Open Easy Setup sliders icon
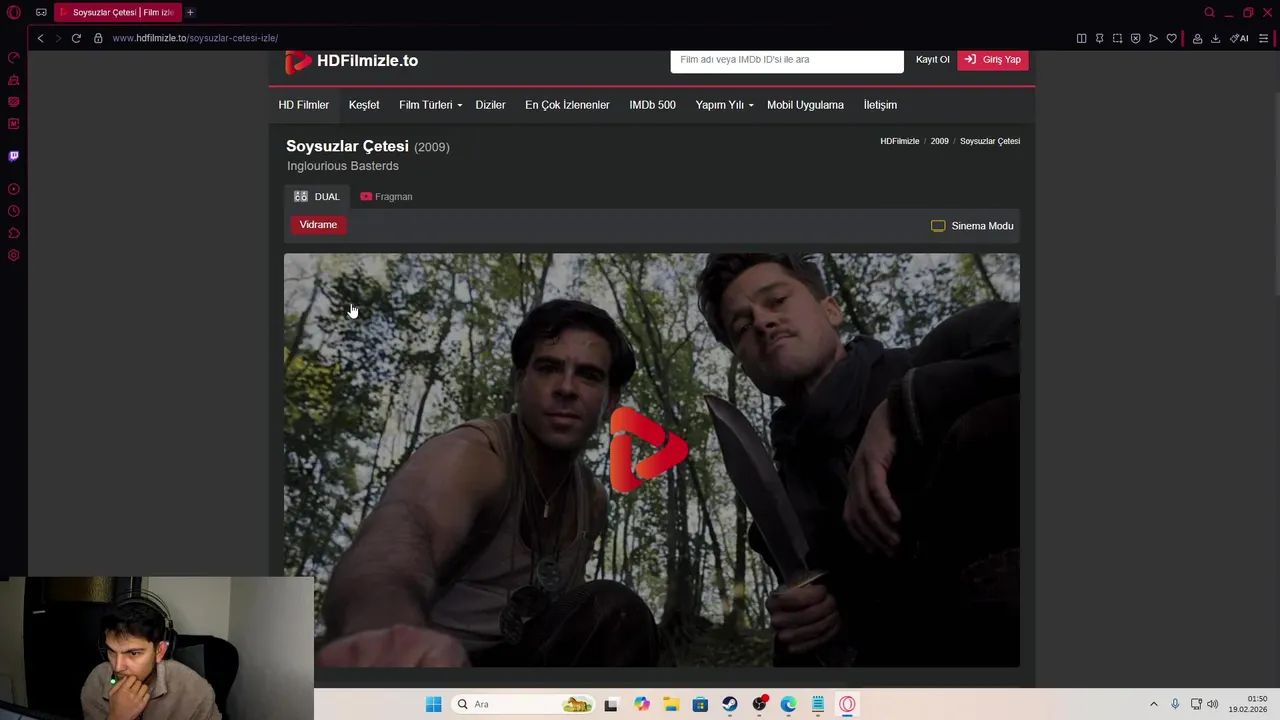The width and height of the screenshot is (1280, 720). tap(1264, 38)
